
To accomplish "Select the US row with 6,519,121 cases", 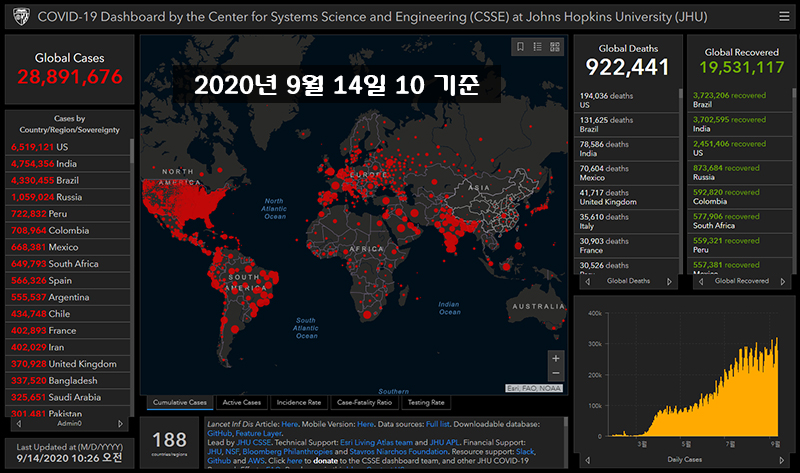I will pyautogui.click(x=67, y=147).
